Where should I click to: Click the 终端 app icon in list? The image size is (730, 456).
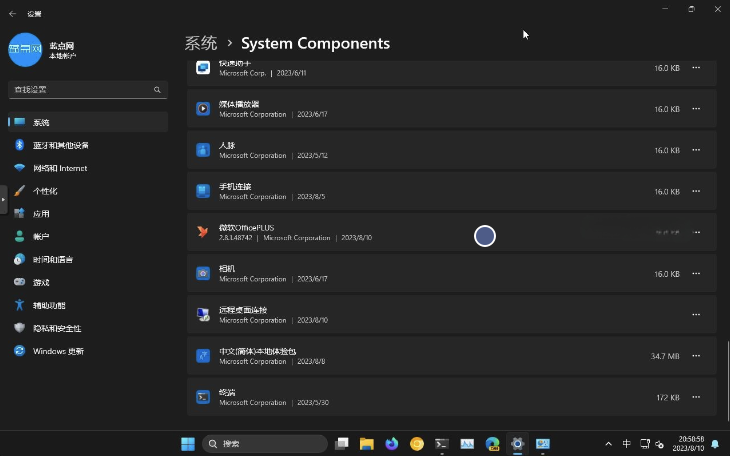203,397
